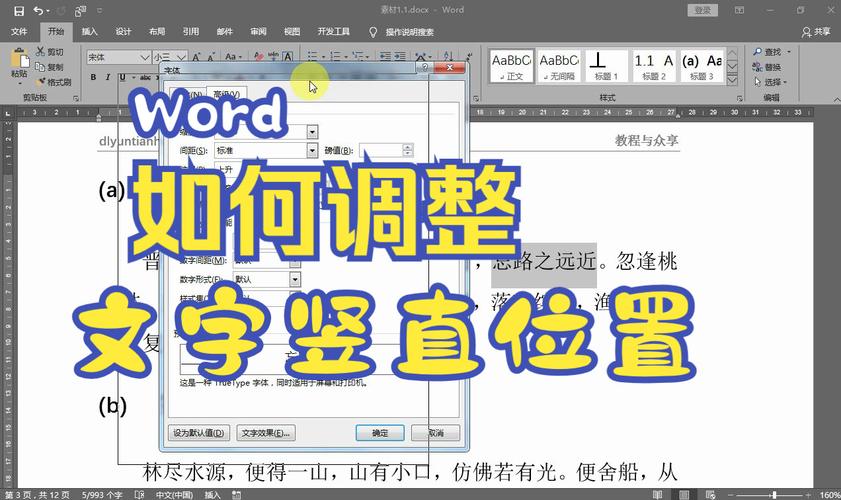The height and width of the screenshot is (500, 841).
Task: Apply the 无间隔 no spacing style
Action: coord(559,67)
